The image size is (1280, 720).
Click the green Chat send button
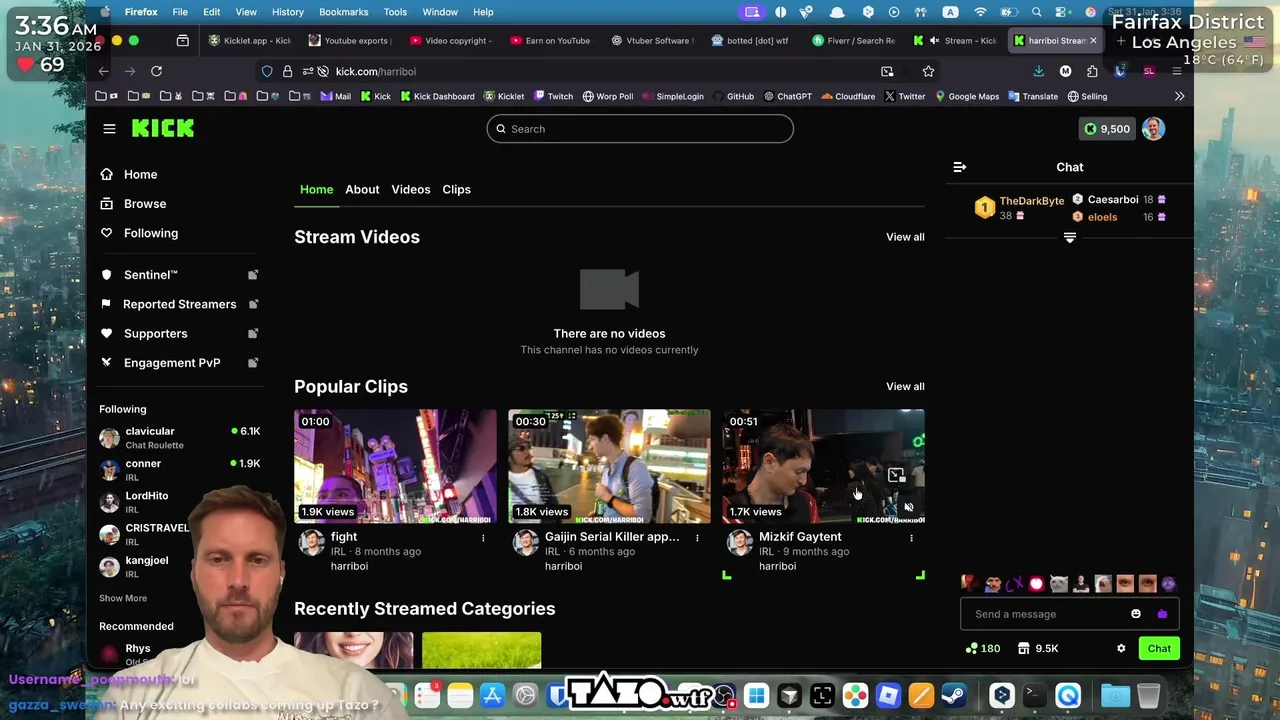point(1159,648)
